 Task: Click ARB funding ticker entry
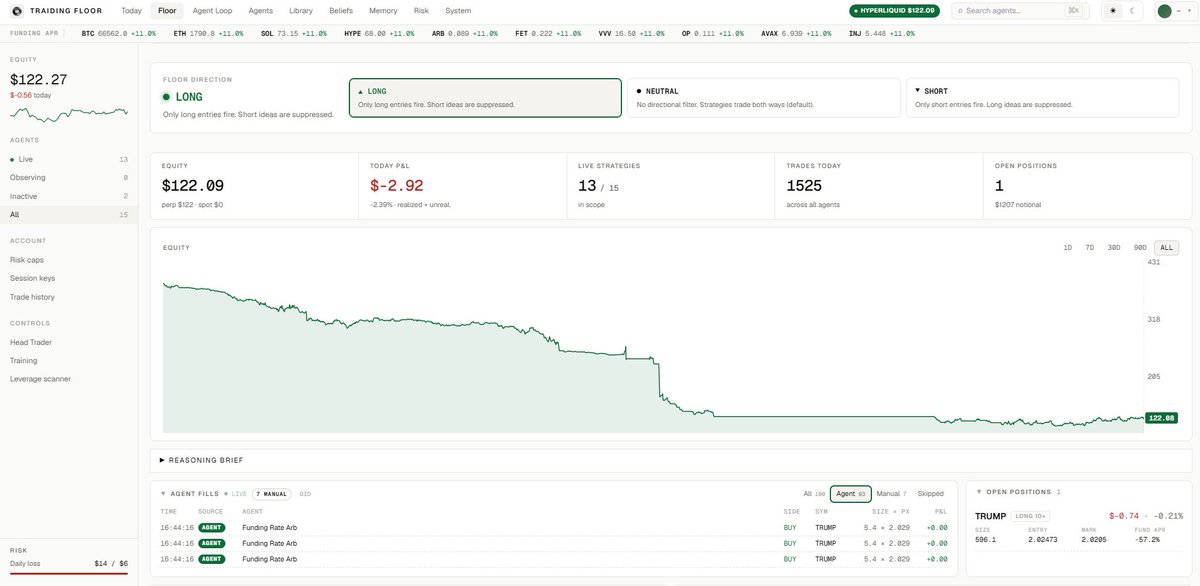point(465,33)
